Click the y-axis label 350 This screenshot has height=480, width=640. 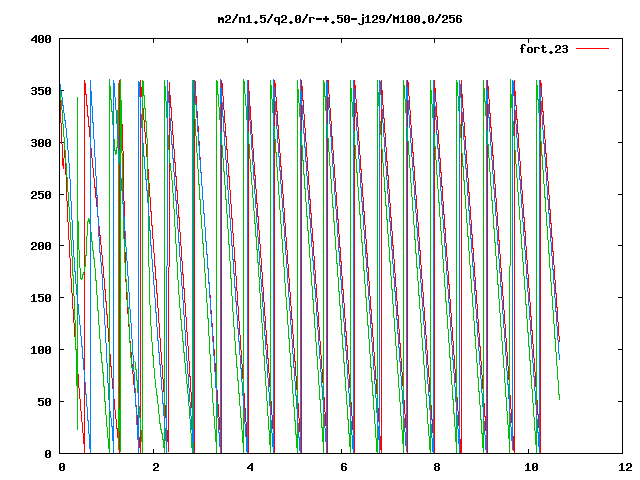pyautogui.click(x=41, y=91)
